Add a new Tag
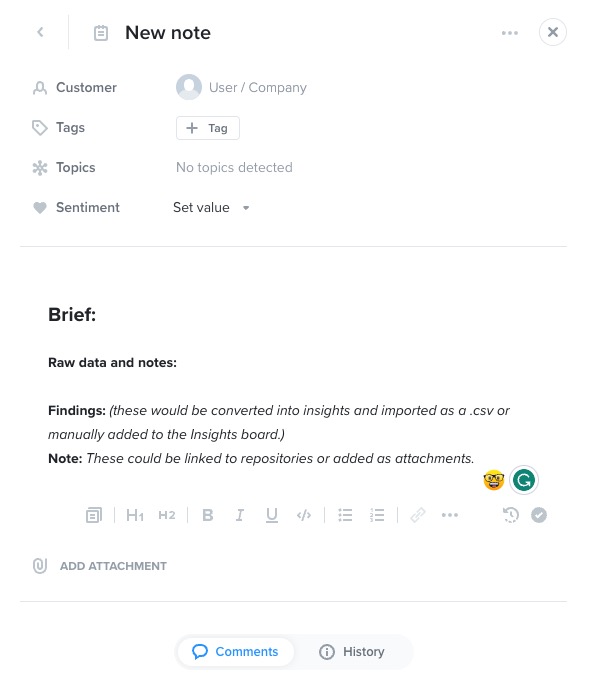Image resolution: width=595 pixels, height=696 pixels. click(208, 128)
